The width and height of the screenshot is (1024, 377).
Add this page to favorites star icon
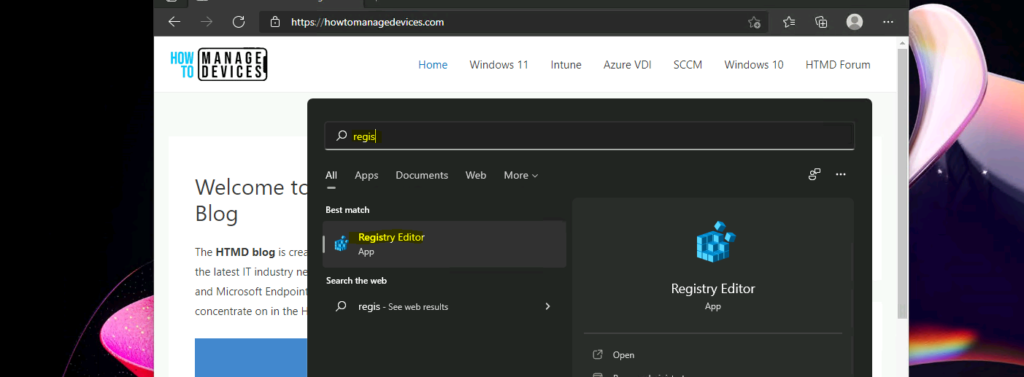point(754,22)
